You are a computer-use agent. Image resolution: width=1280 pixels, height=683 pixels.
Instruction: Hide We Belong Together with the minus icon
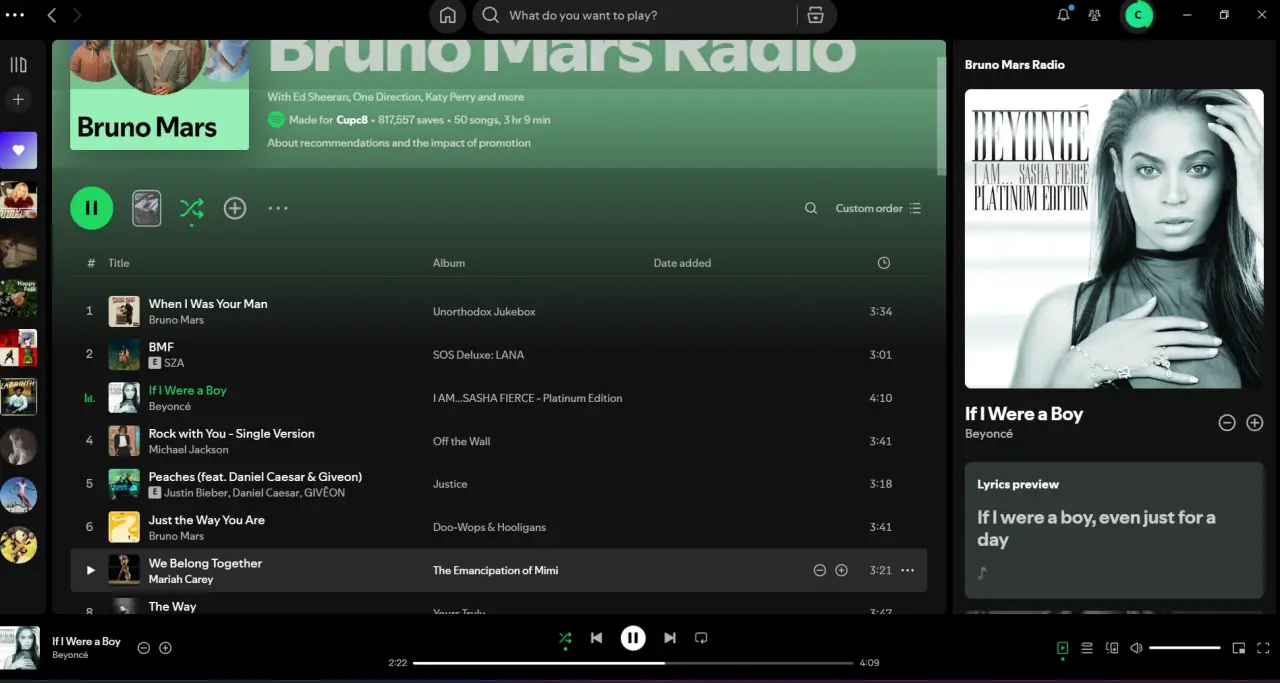point(820,570)
